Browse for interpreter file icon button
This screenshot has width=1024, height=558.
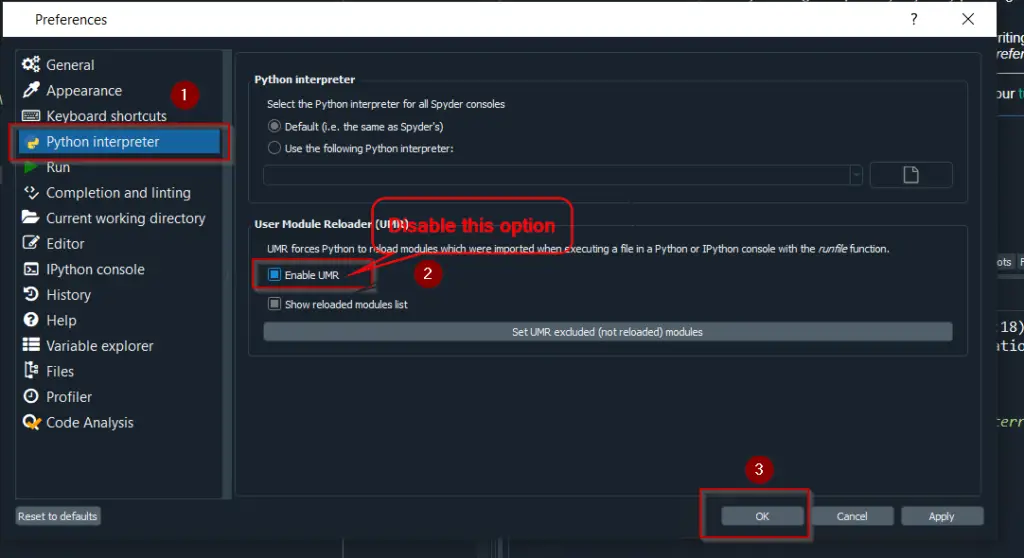click(x=911, y=174)
